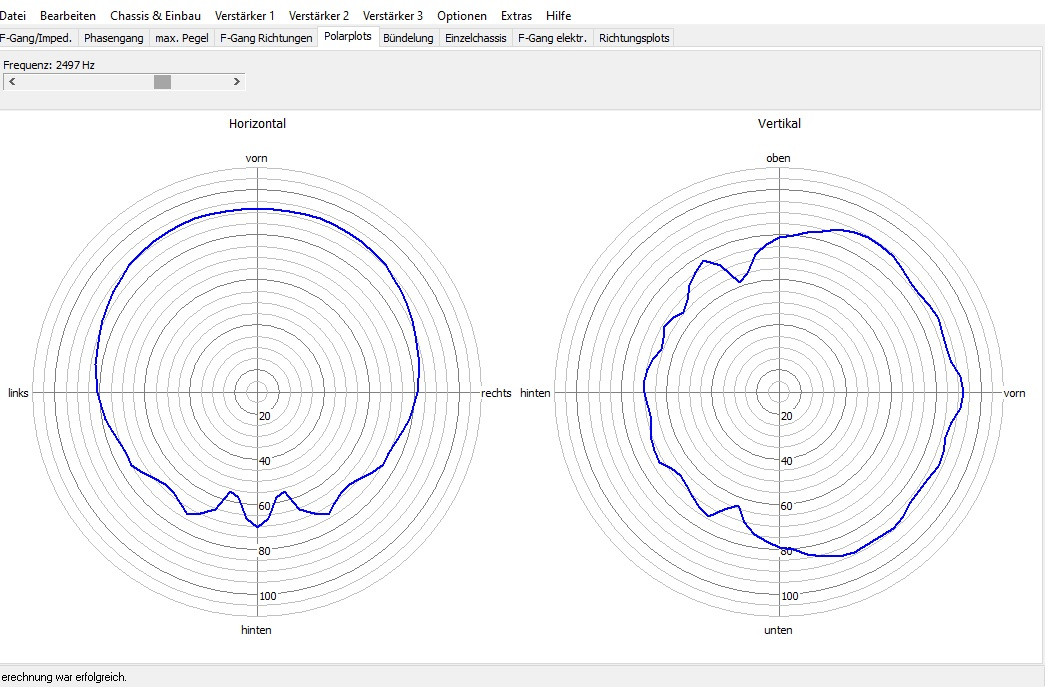
Task: Switch to the F-Gang/Imped. tab
Action: pos(36,38)
